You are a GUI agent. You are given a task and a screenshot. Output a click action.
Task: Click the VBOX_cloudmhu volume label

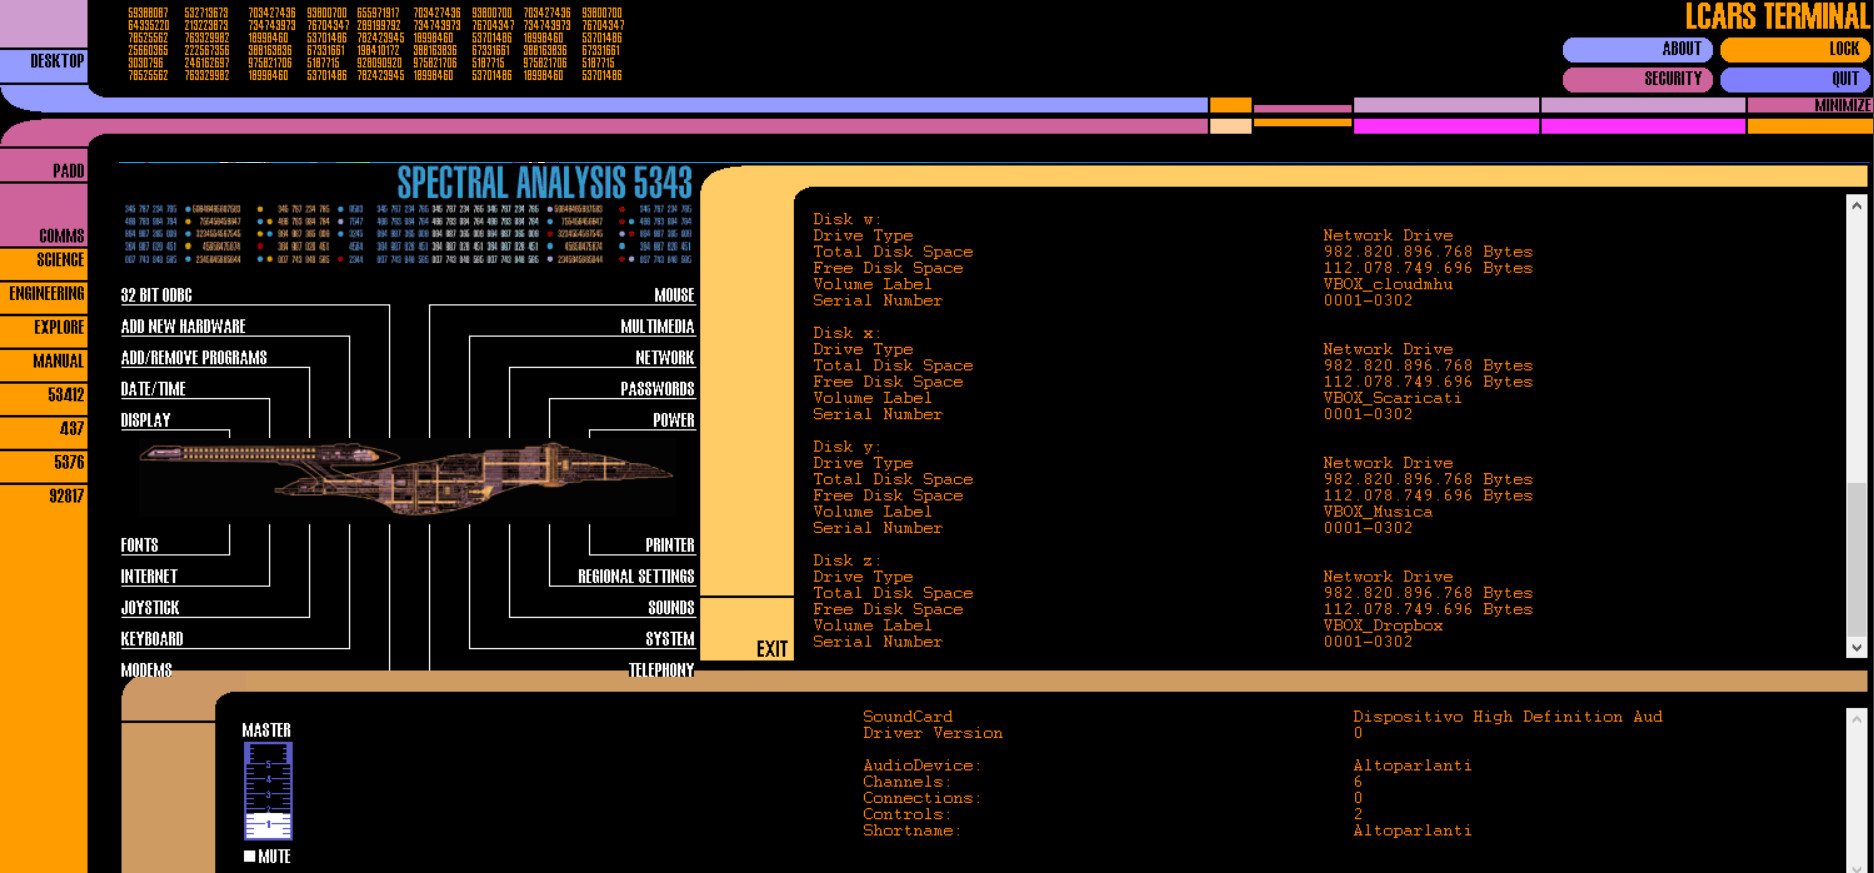(1388, 284)
